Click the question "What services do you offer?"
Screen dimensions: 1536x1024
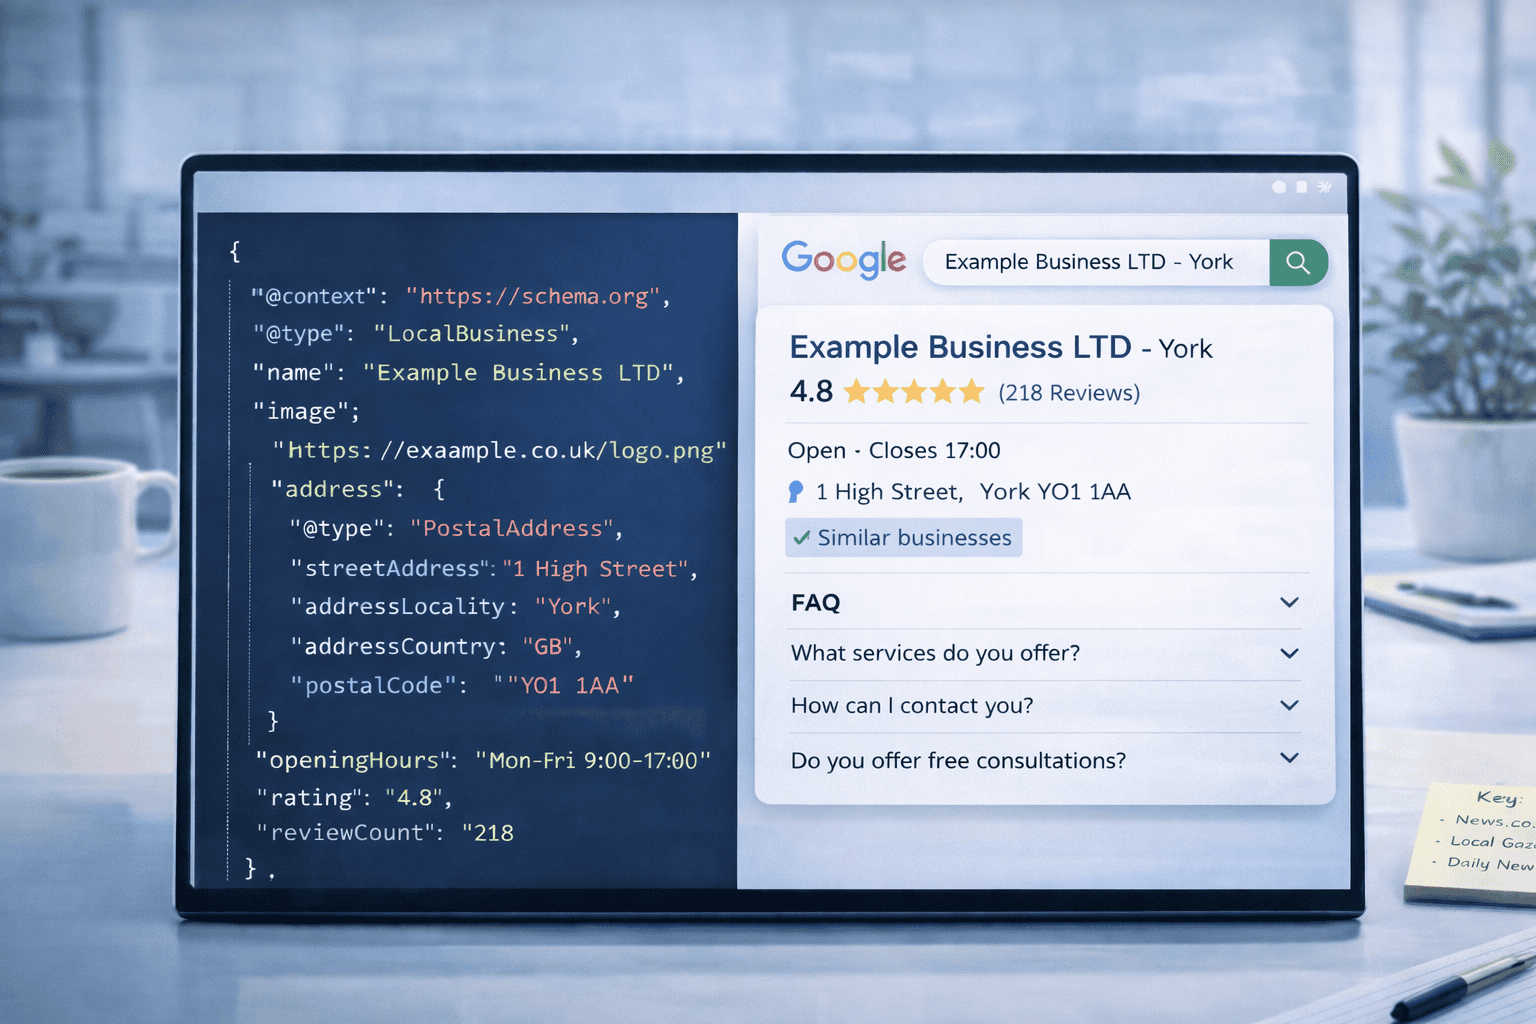935,653
